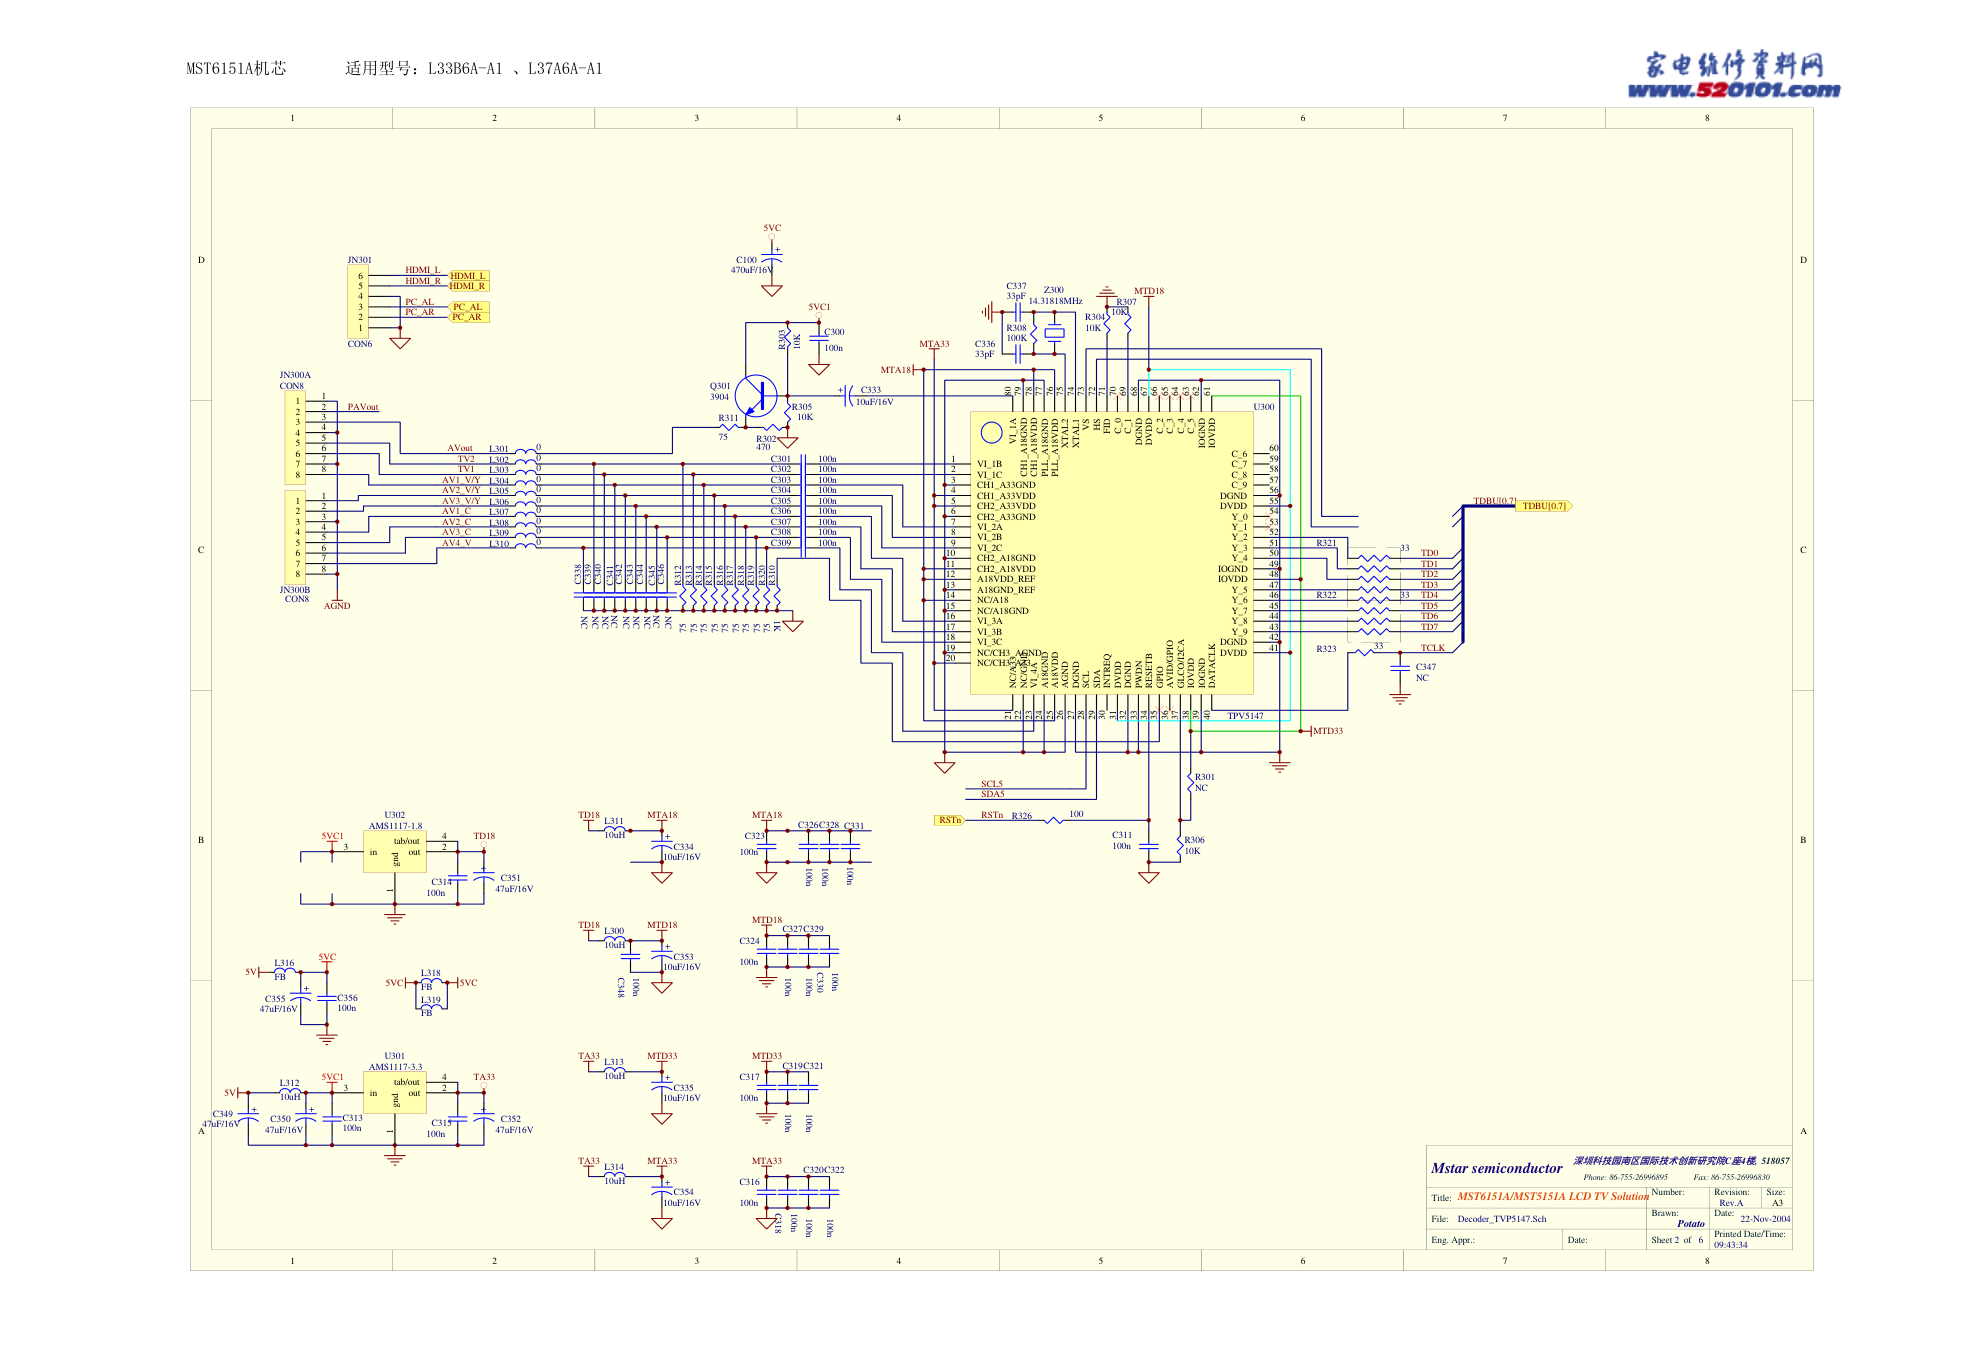Click the JN301 connector label

[359, 260]
